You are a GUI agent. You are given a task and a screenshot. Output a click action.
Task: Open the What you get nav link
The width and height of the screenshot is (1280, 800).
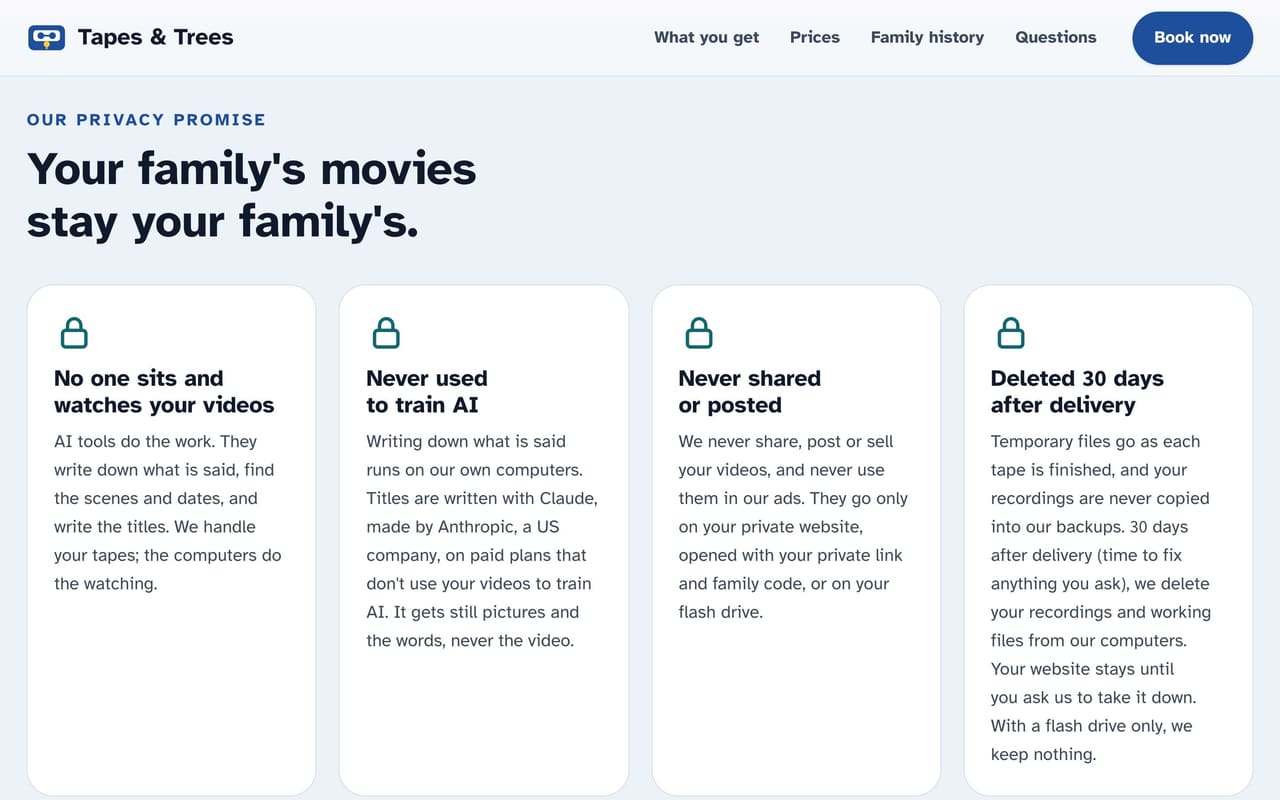706,37
